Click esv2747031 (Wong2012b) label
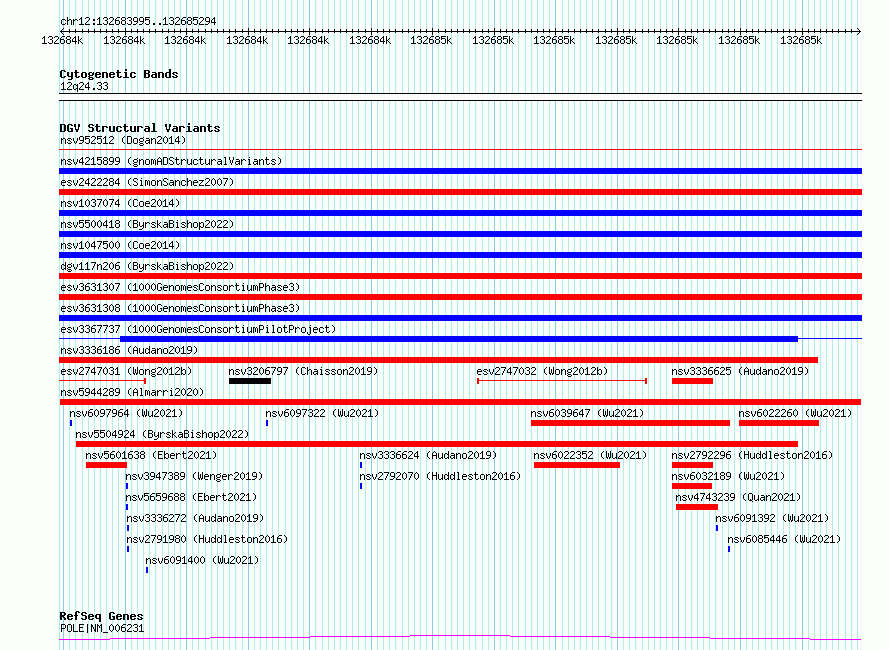 pos(126,371)
